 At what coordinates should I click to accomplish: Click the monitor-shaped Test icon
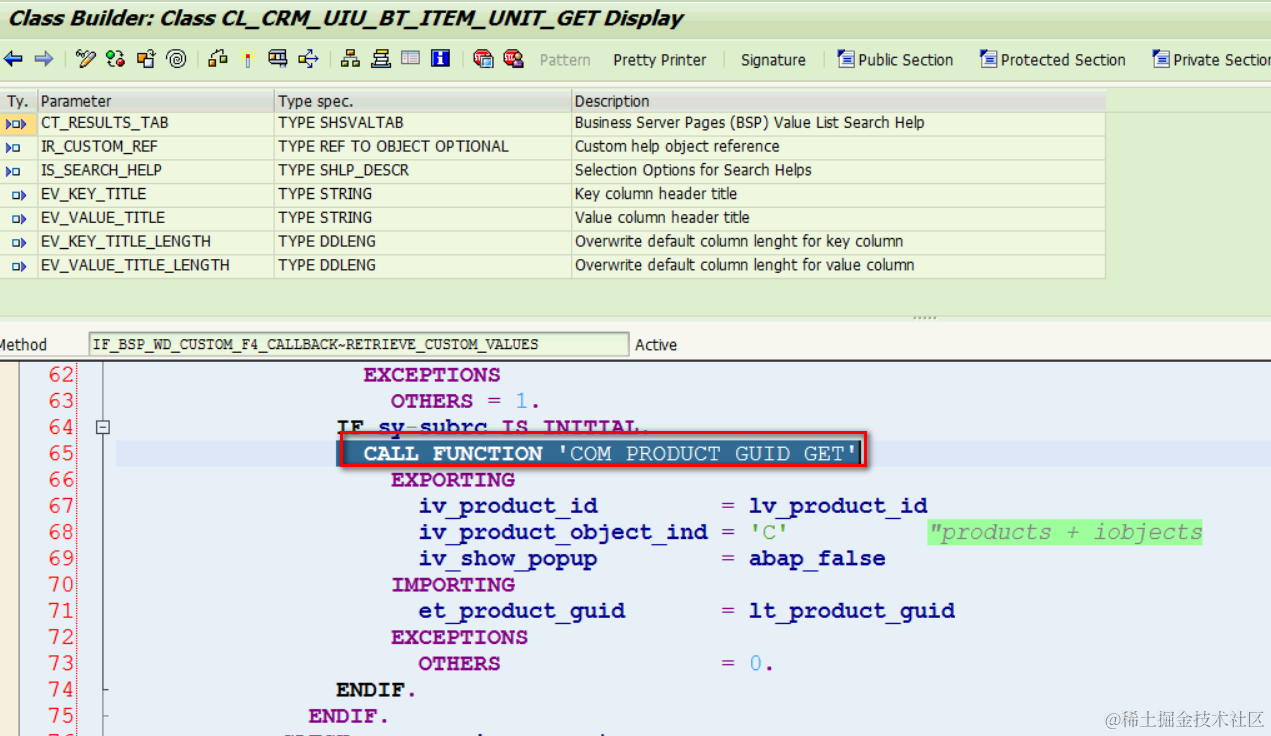click(278, 59)
